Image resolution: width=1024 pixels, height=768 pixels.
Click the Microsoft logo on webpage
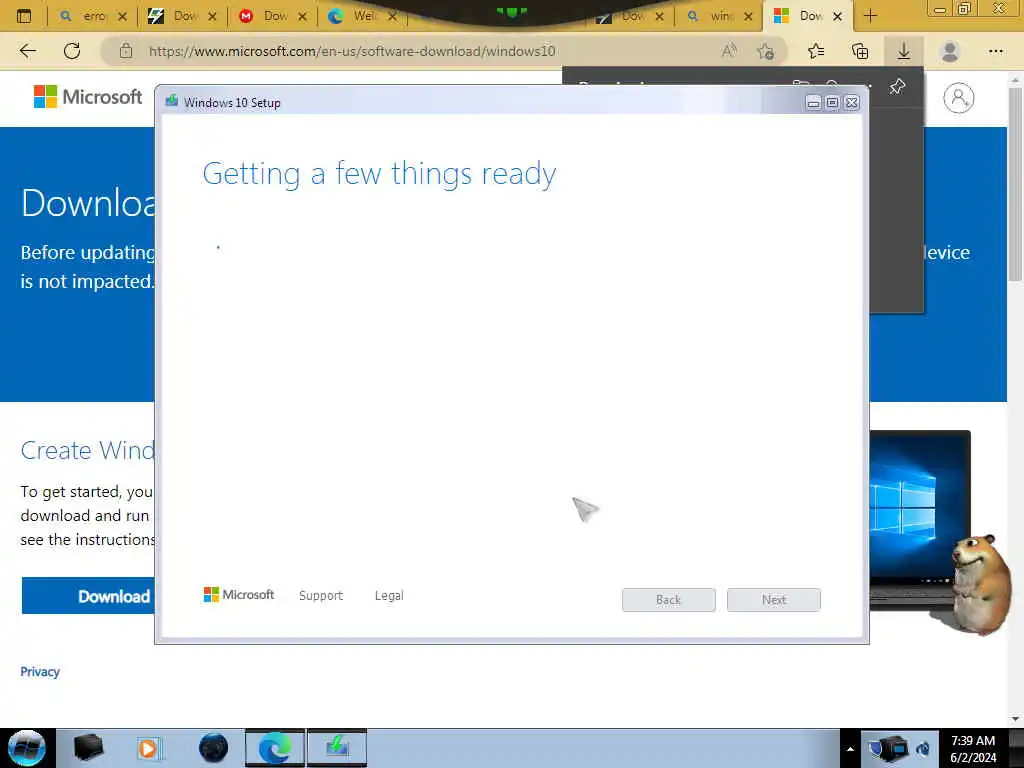pos(88,97)
